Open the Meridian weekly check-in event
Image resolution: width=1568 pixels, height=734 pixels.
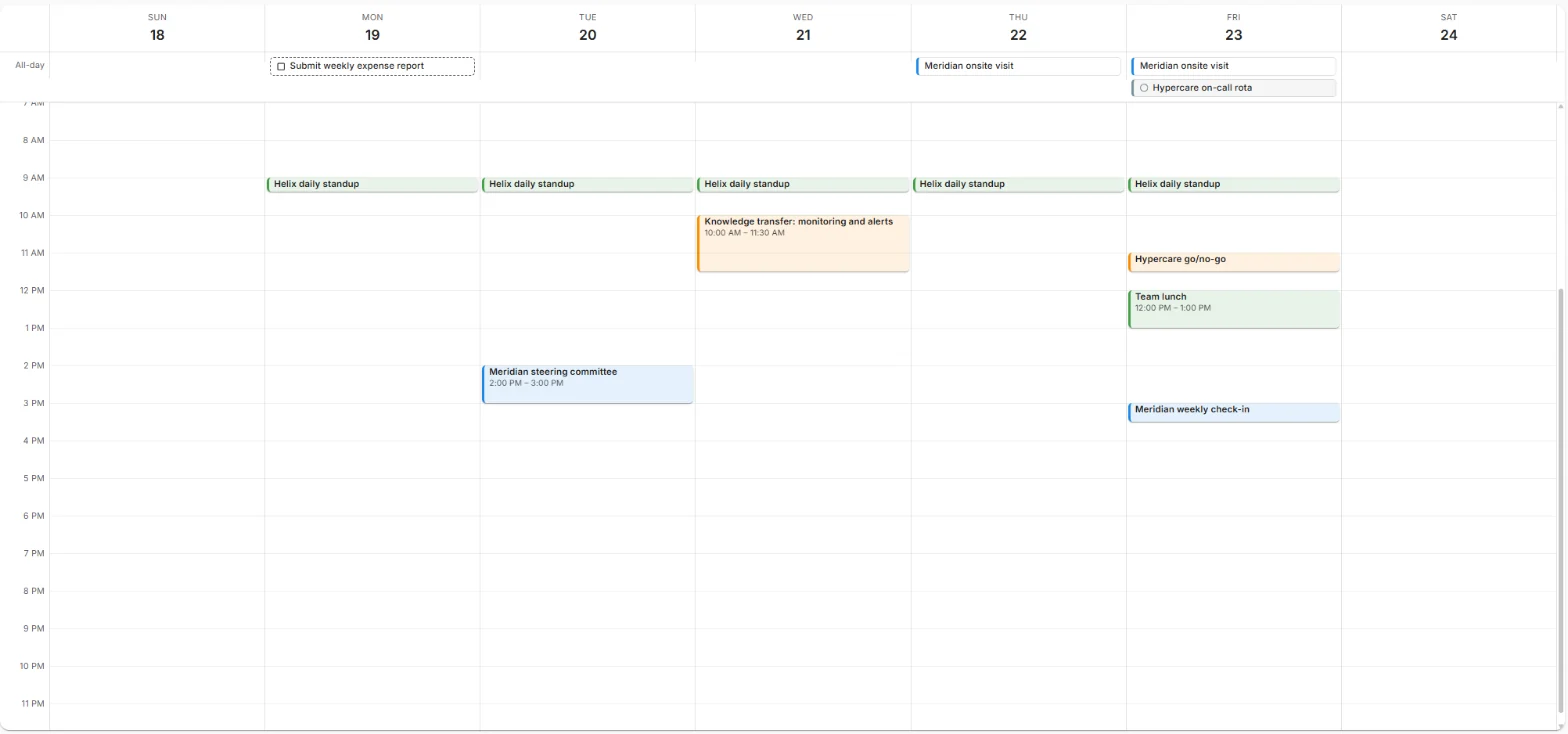tap(1233, 412)
